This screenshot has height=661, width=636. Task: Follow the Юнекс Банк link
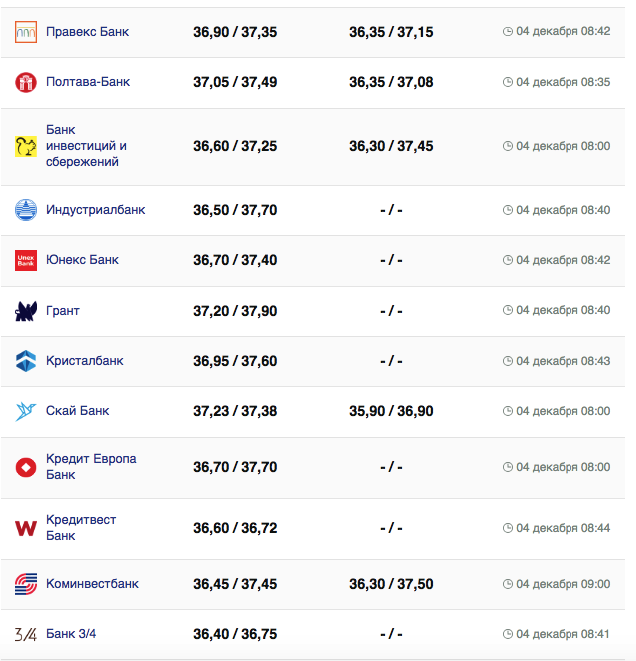point(82,260)
